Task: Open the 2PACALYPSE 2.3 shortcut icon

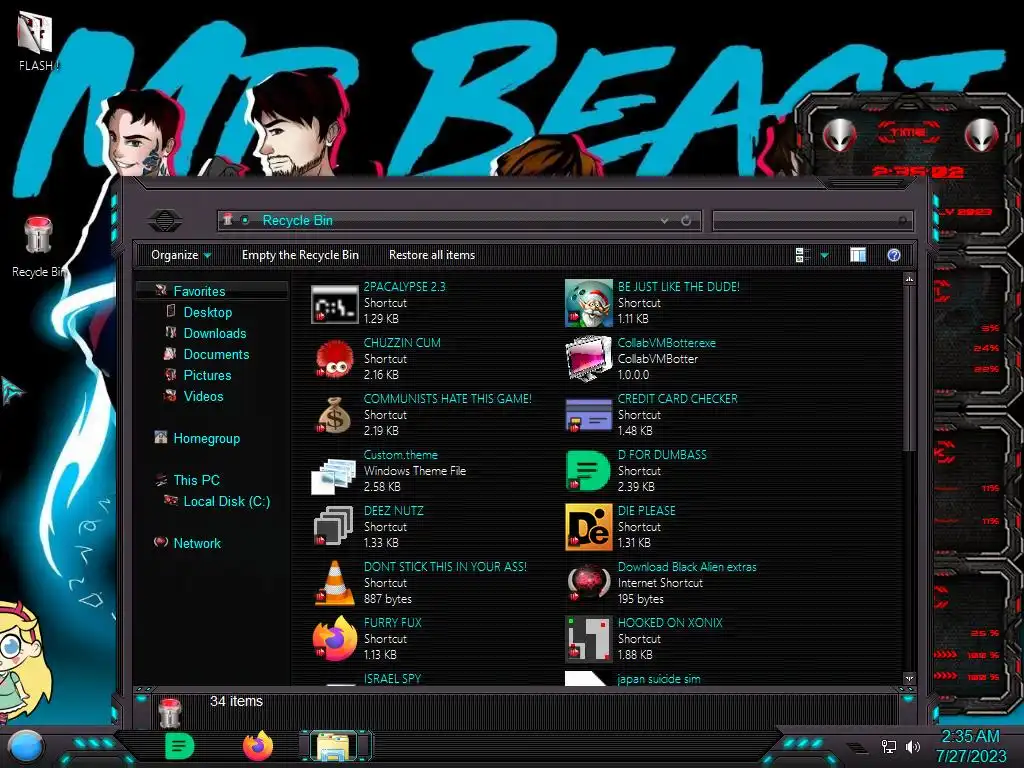Action: click(334, 304)
